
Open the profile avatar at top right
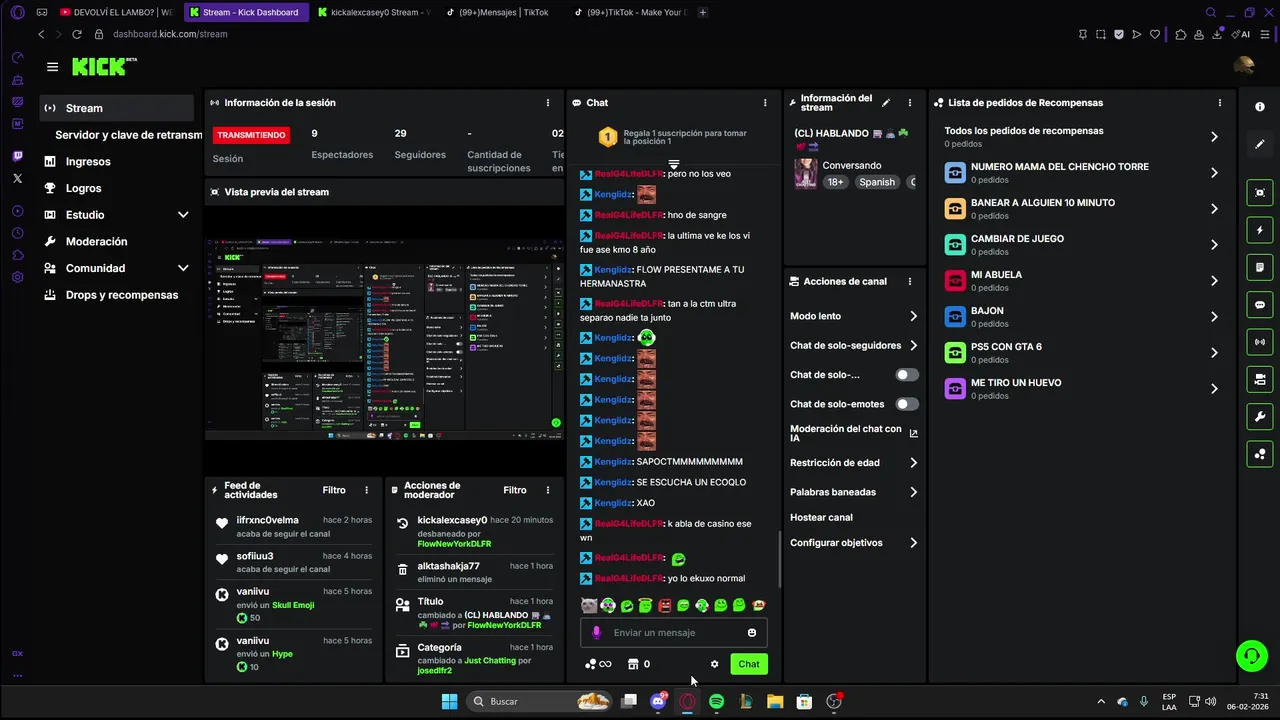pos(1244,66)
